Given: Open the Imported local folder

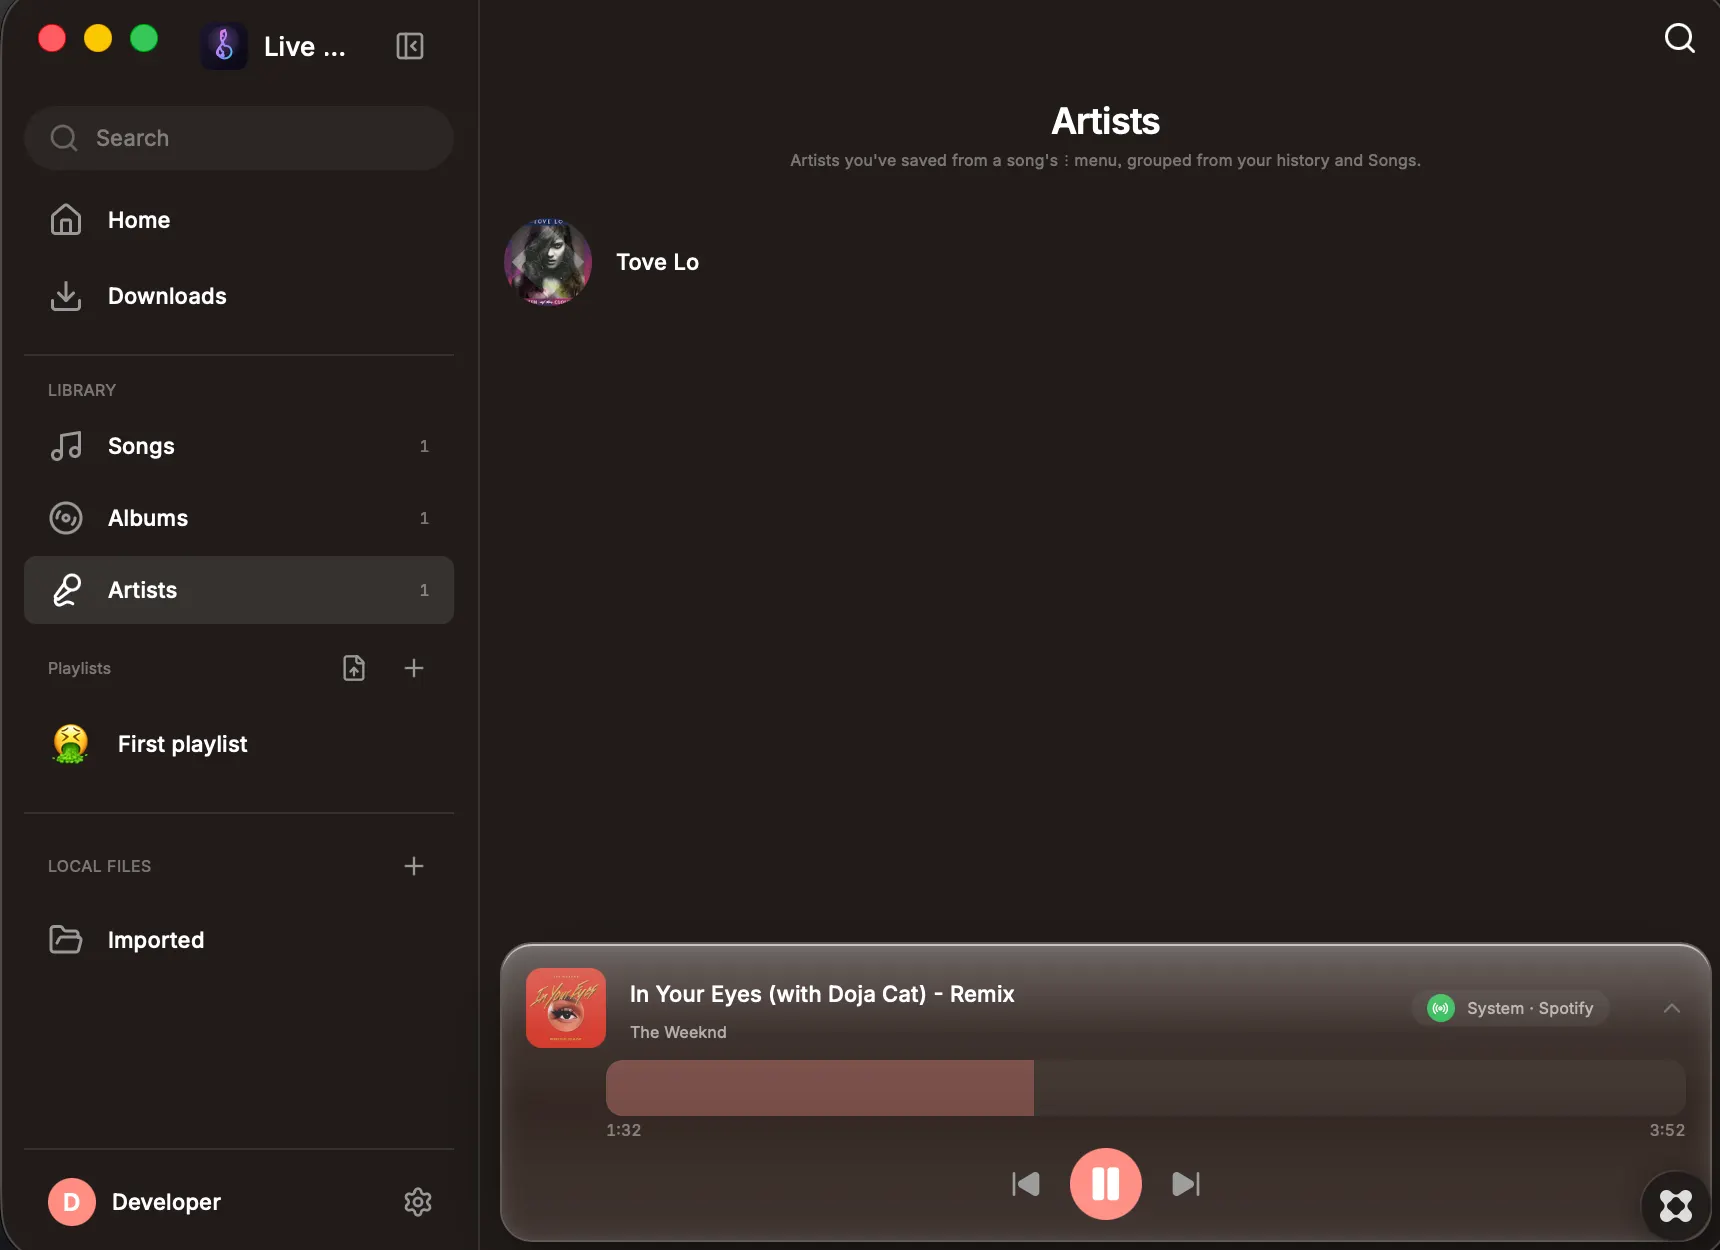Looking at the screenshot, I should tap(239, 940).
